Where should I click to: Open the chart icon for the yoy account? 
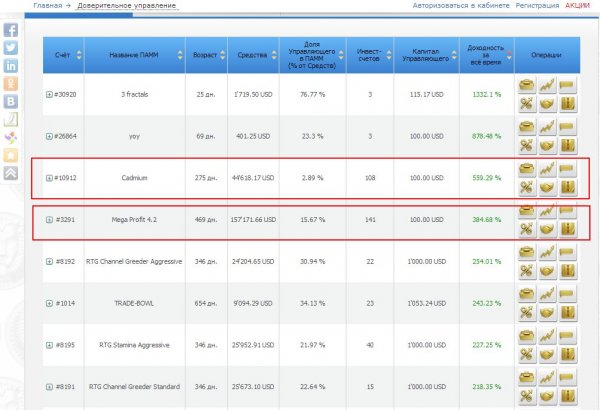coord(547,126)
